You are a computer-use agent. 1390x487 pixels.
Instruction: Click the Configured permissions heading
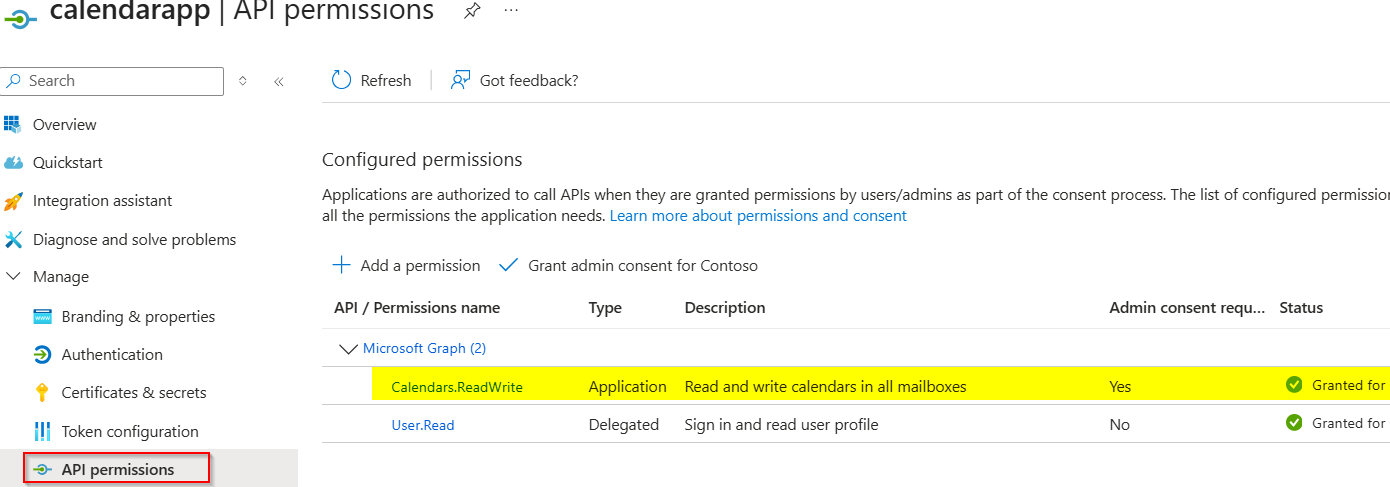coord(422,160)
